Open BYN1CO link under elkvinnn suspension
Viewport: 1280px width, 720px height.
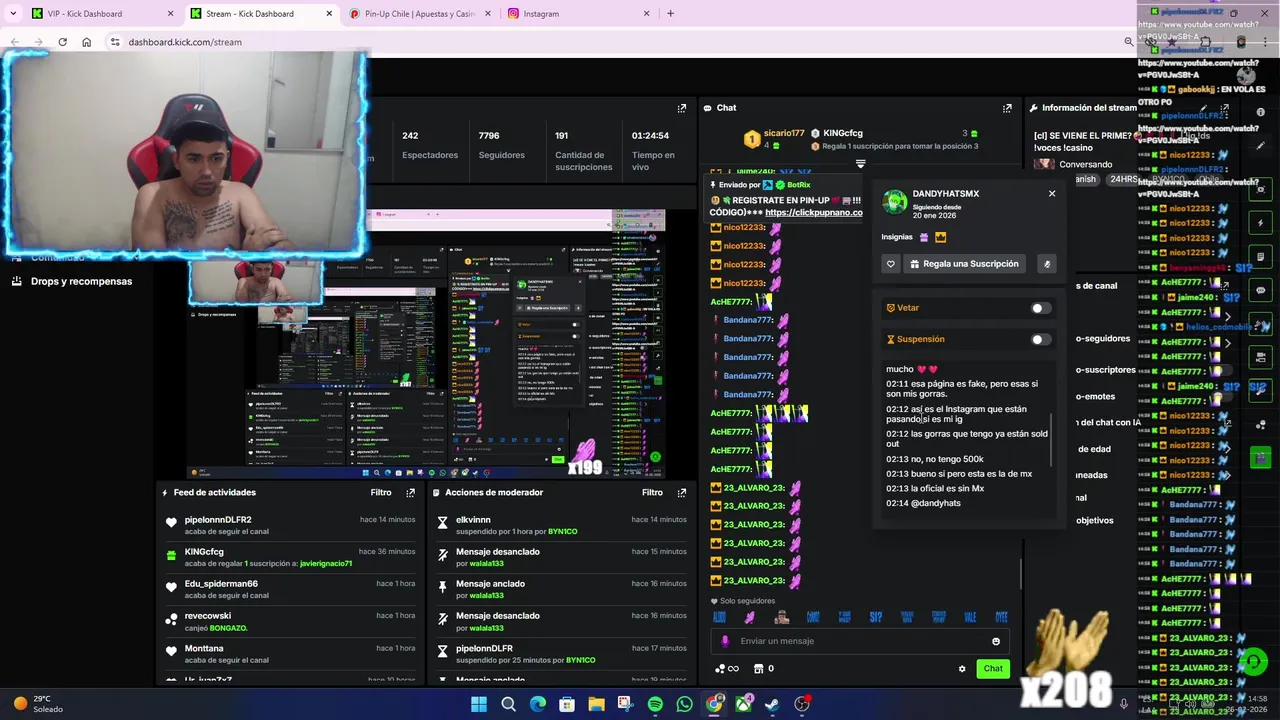[562, 532]
